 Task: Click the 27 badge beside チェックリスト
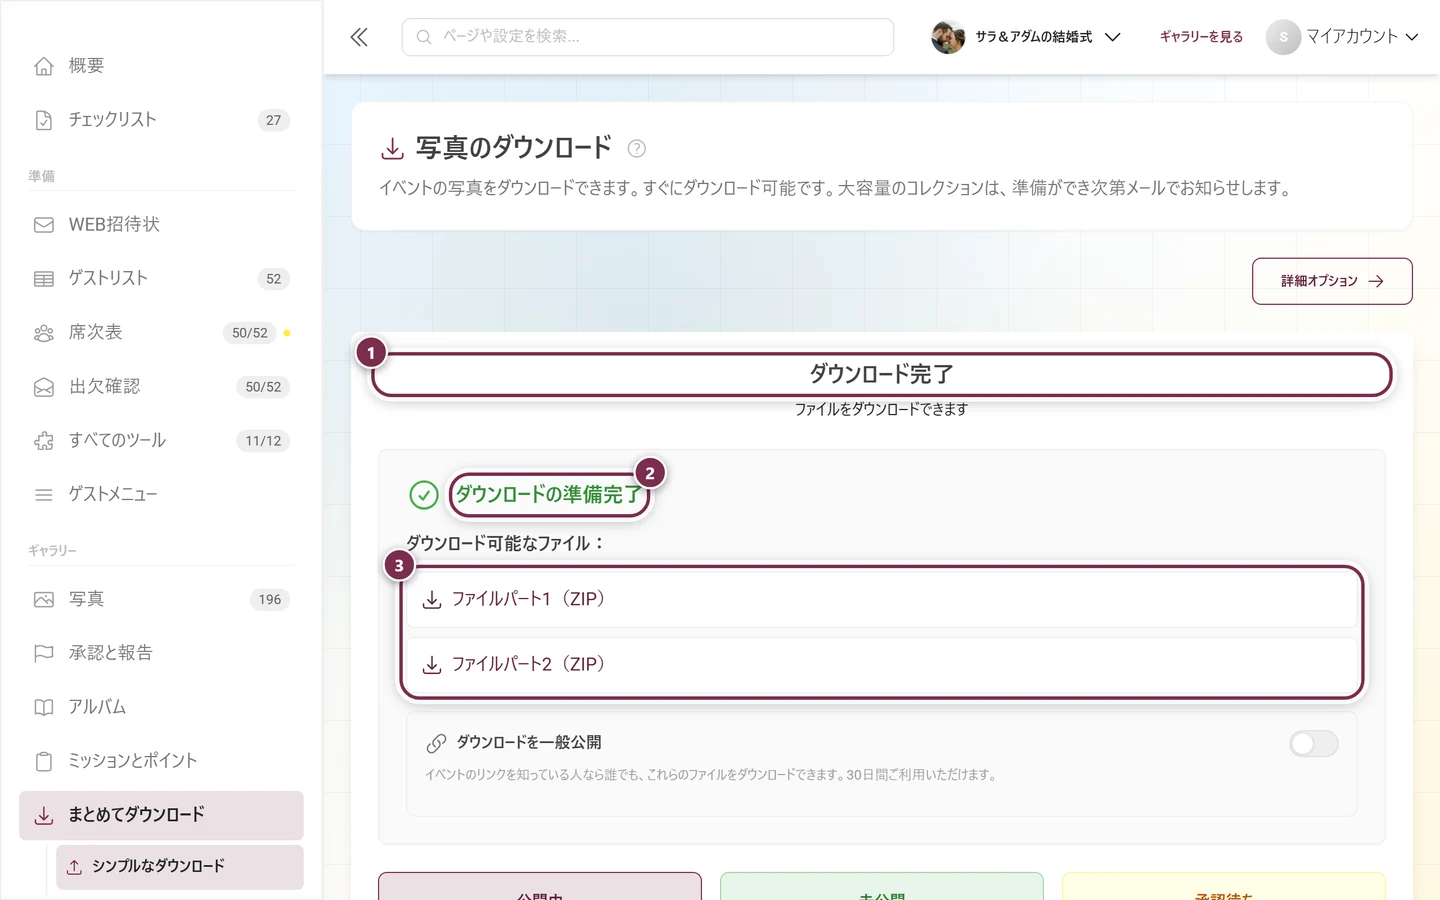point(273,120)
